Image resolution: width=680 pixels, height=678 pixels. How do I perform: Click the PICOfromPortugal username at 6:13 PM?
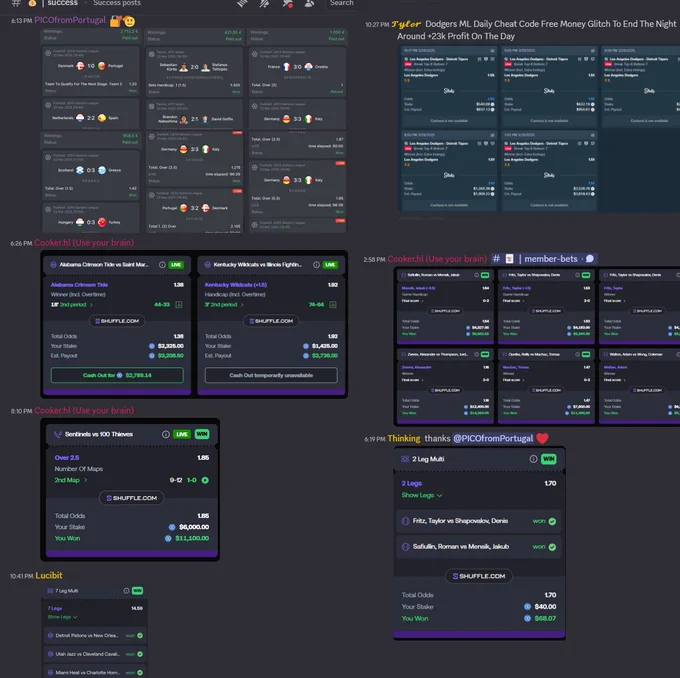coord(70,20)
